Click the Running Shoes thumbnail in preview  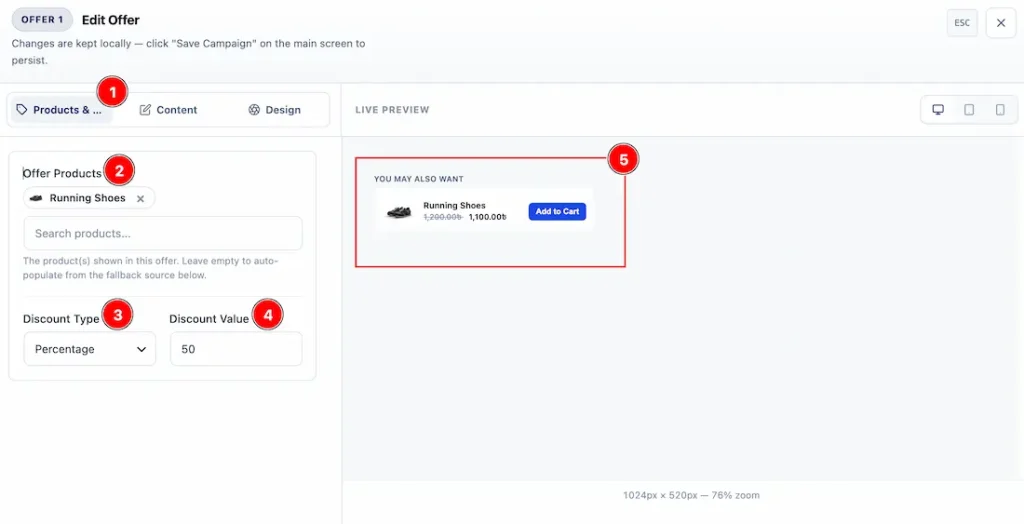click(399, 212)
